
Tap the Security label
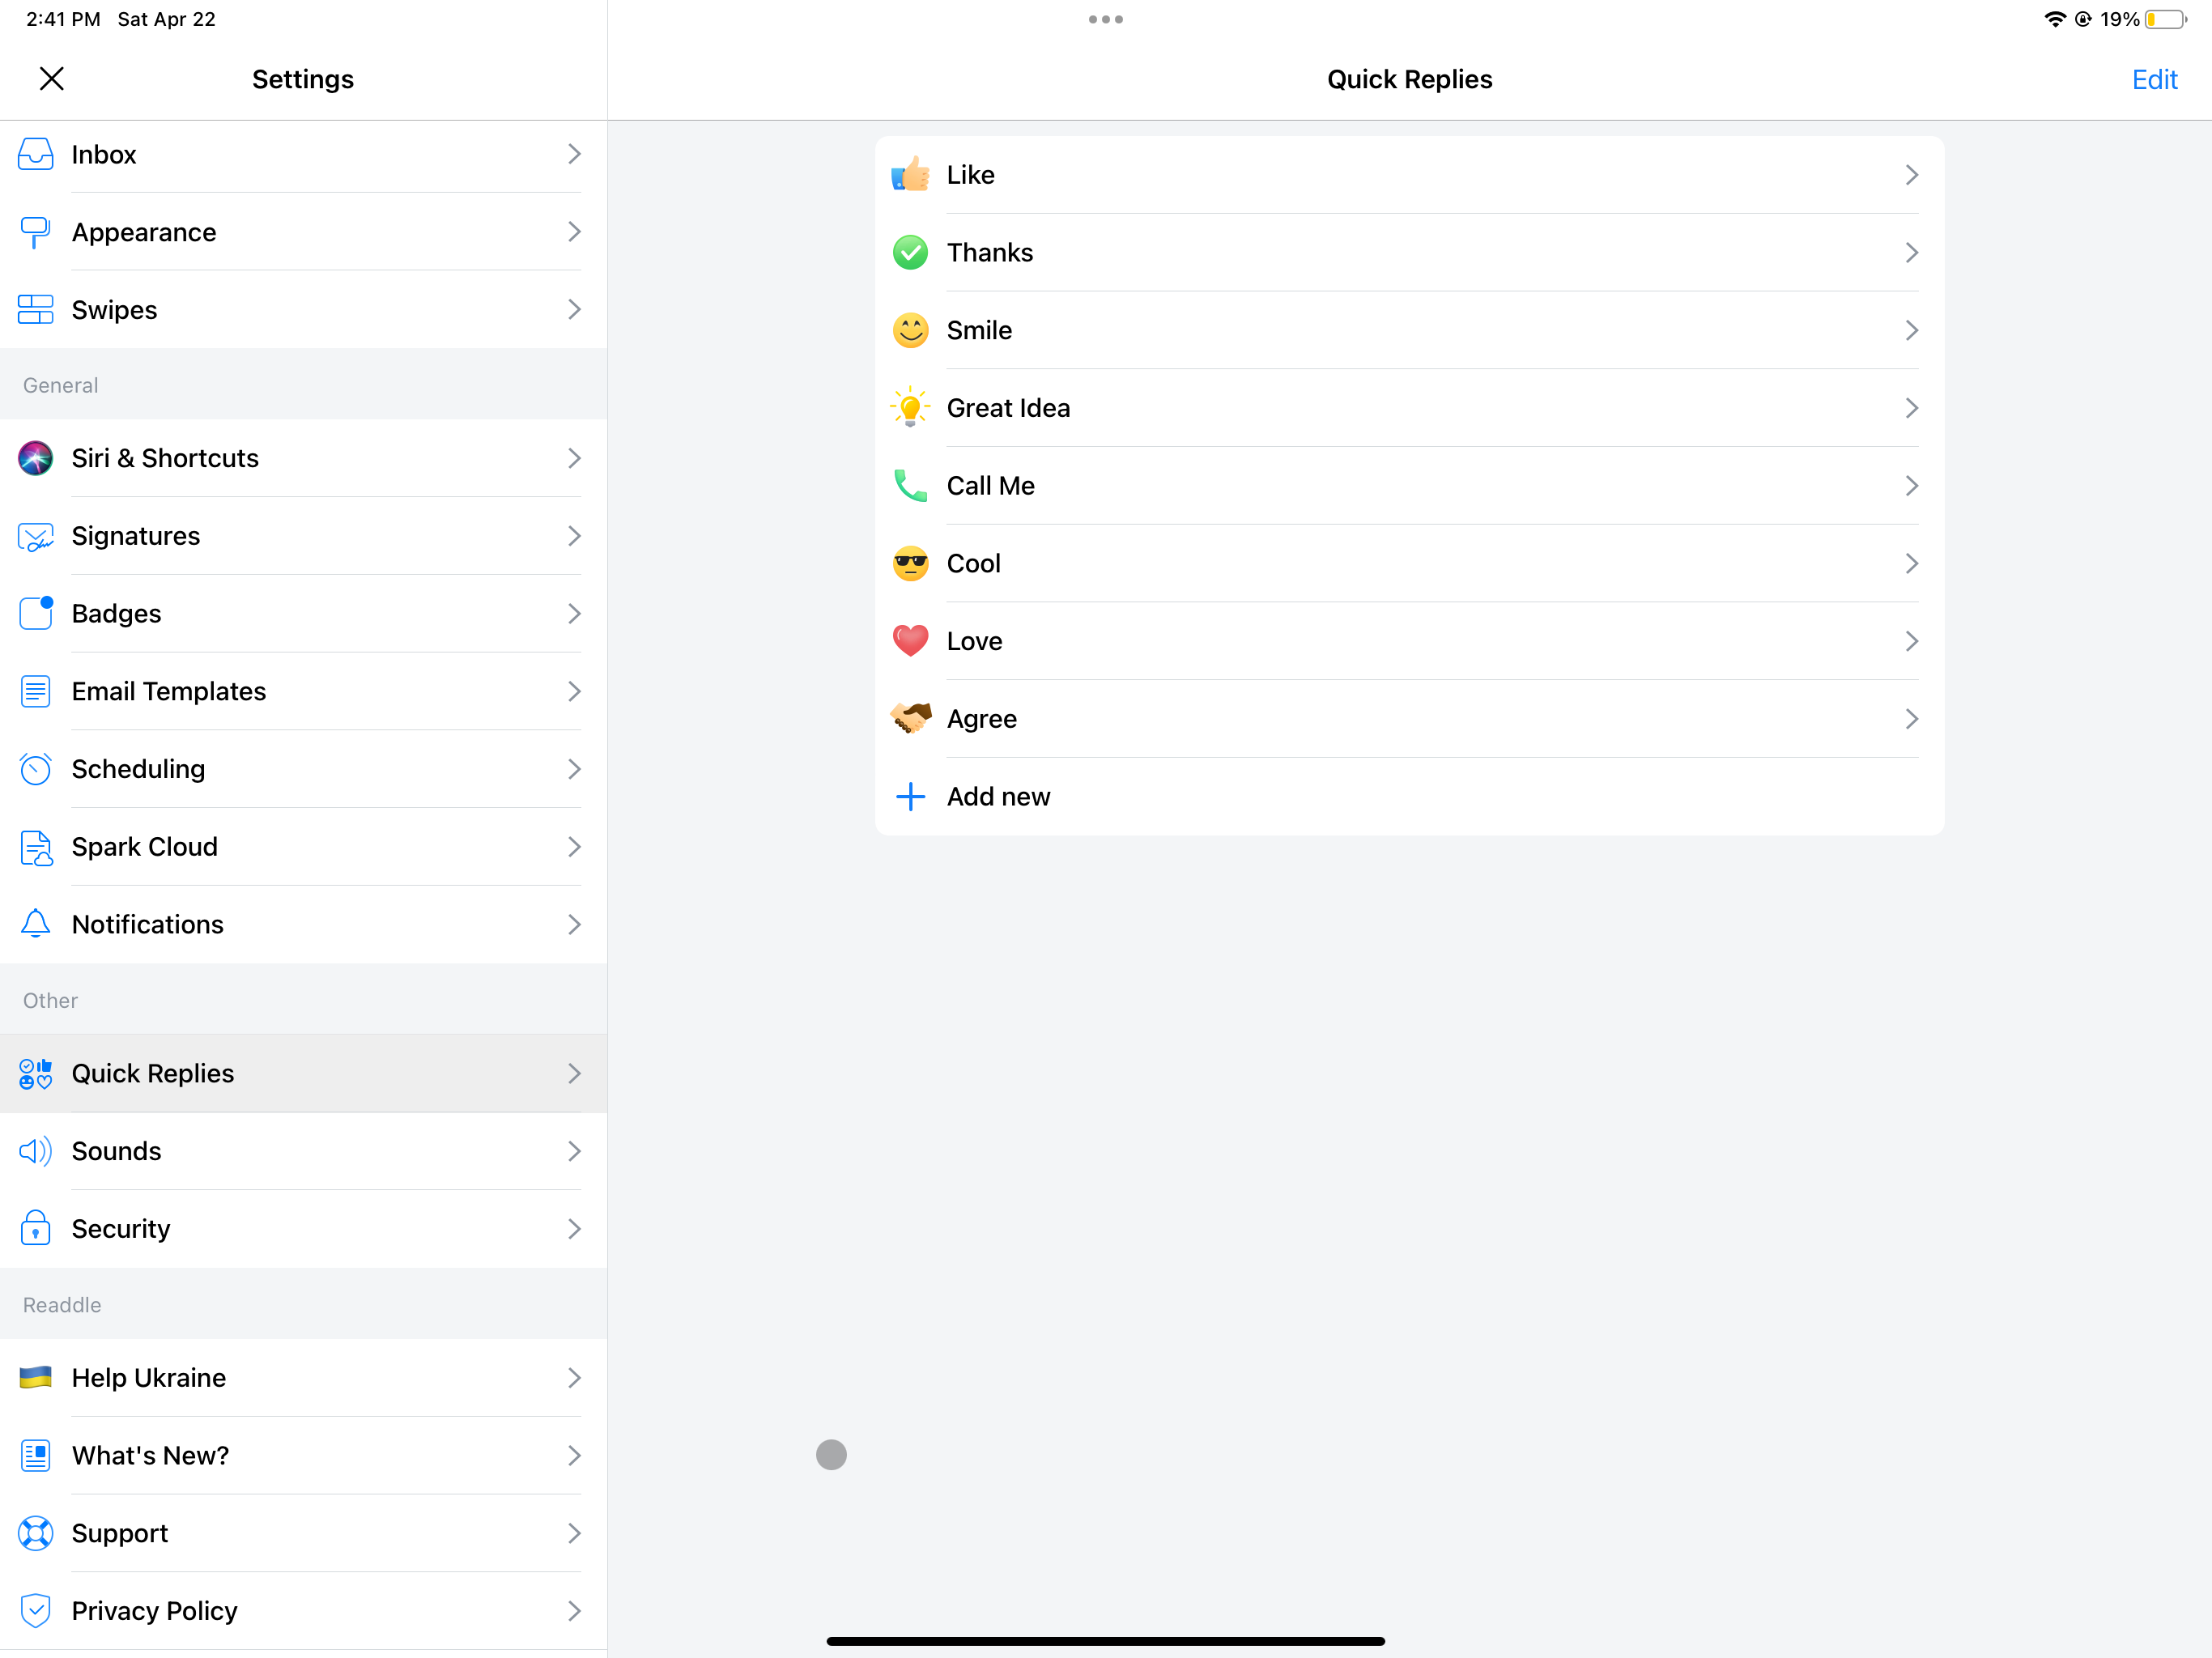[x=121, y=1229]
